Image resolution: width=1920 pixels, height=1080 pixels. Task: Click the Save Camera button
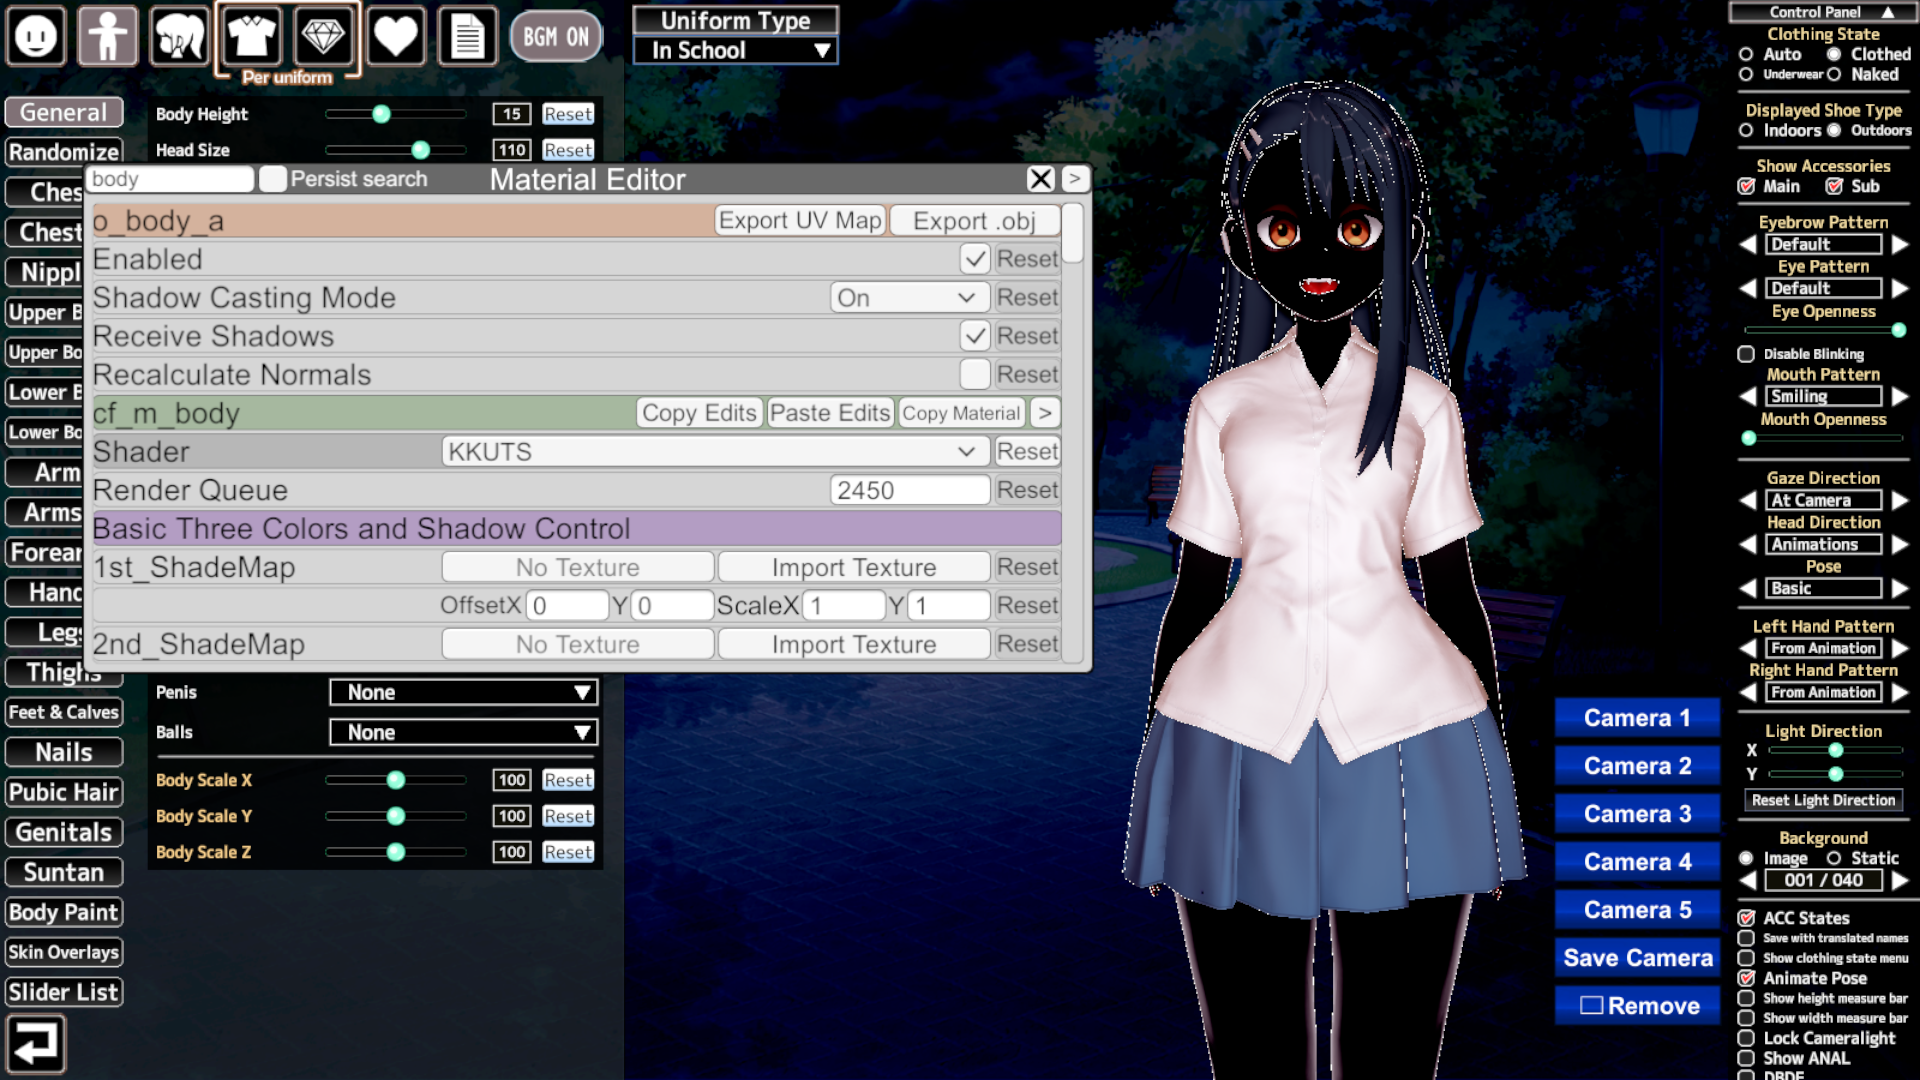pos(1637,958)
